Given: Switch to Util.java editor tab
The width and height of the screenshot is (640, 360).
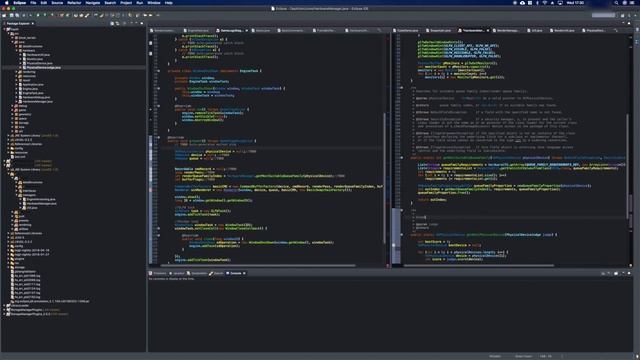Looking at the screenshot, I should click(535, 31).
